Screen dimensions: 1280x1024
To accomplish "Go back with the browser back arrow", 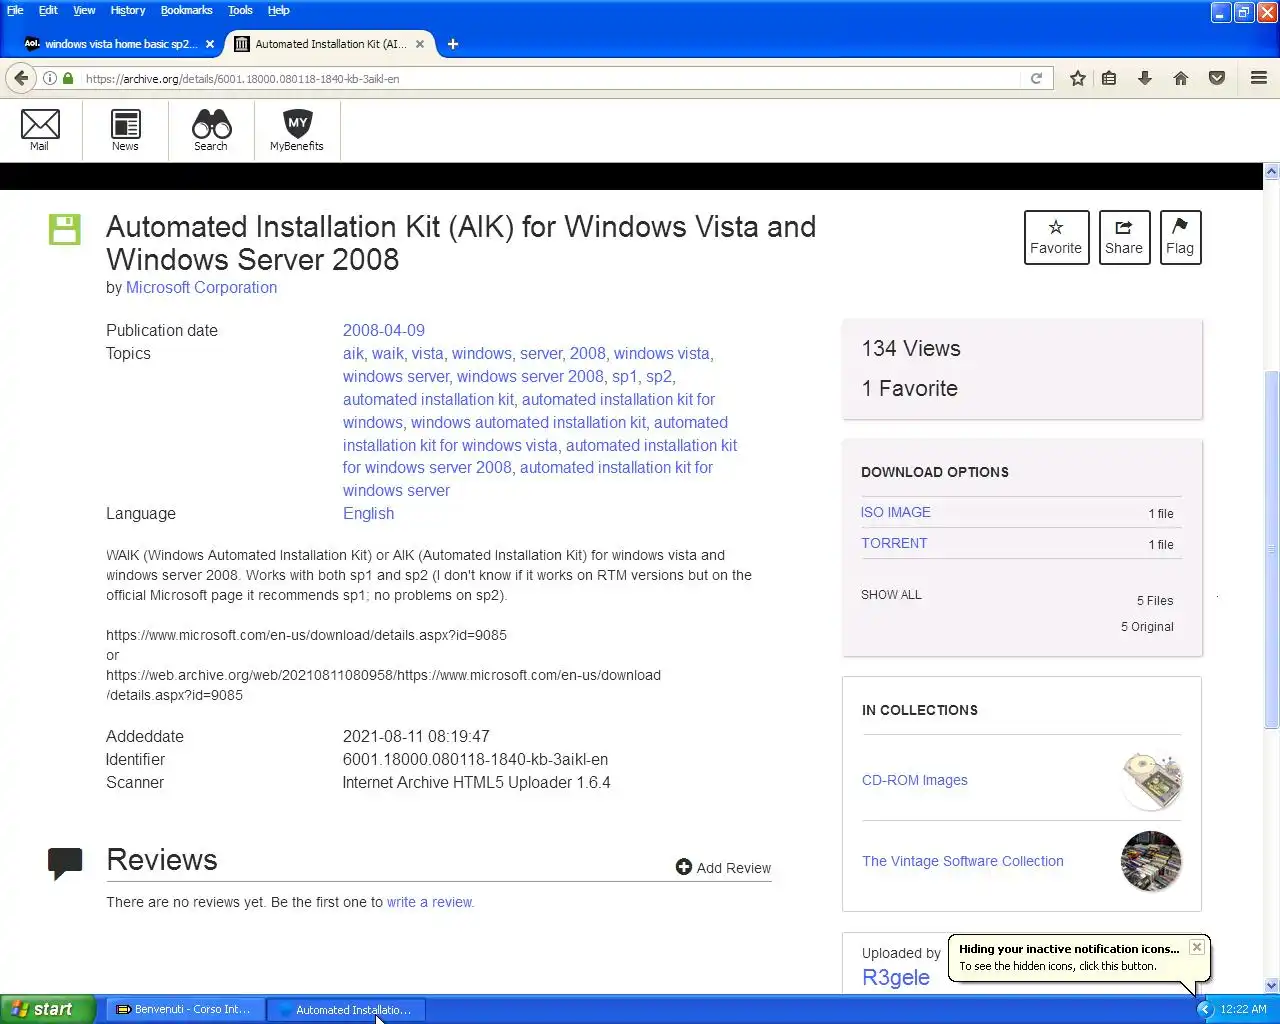I will click(22, 78).
